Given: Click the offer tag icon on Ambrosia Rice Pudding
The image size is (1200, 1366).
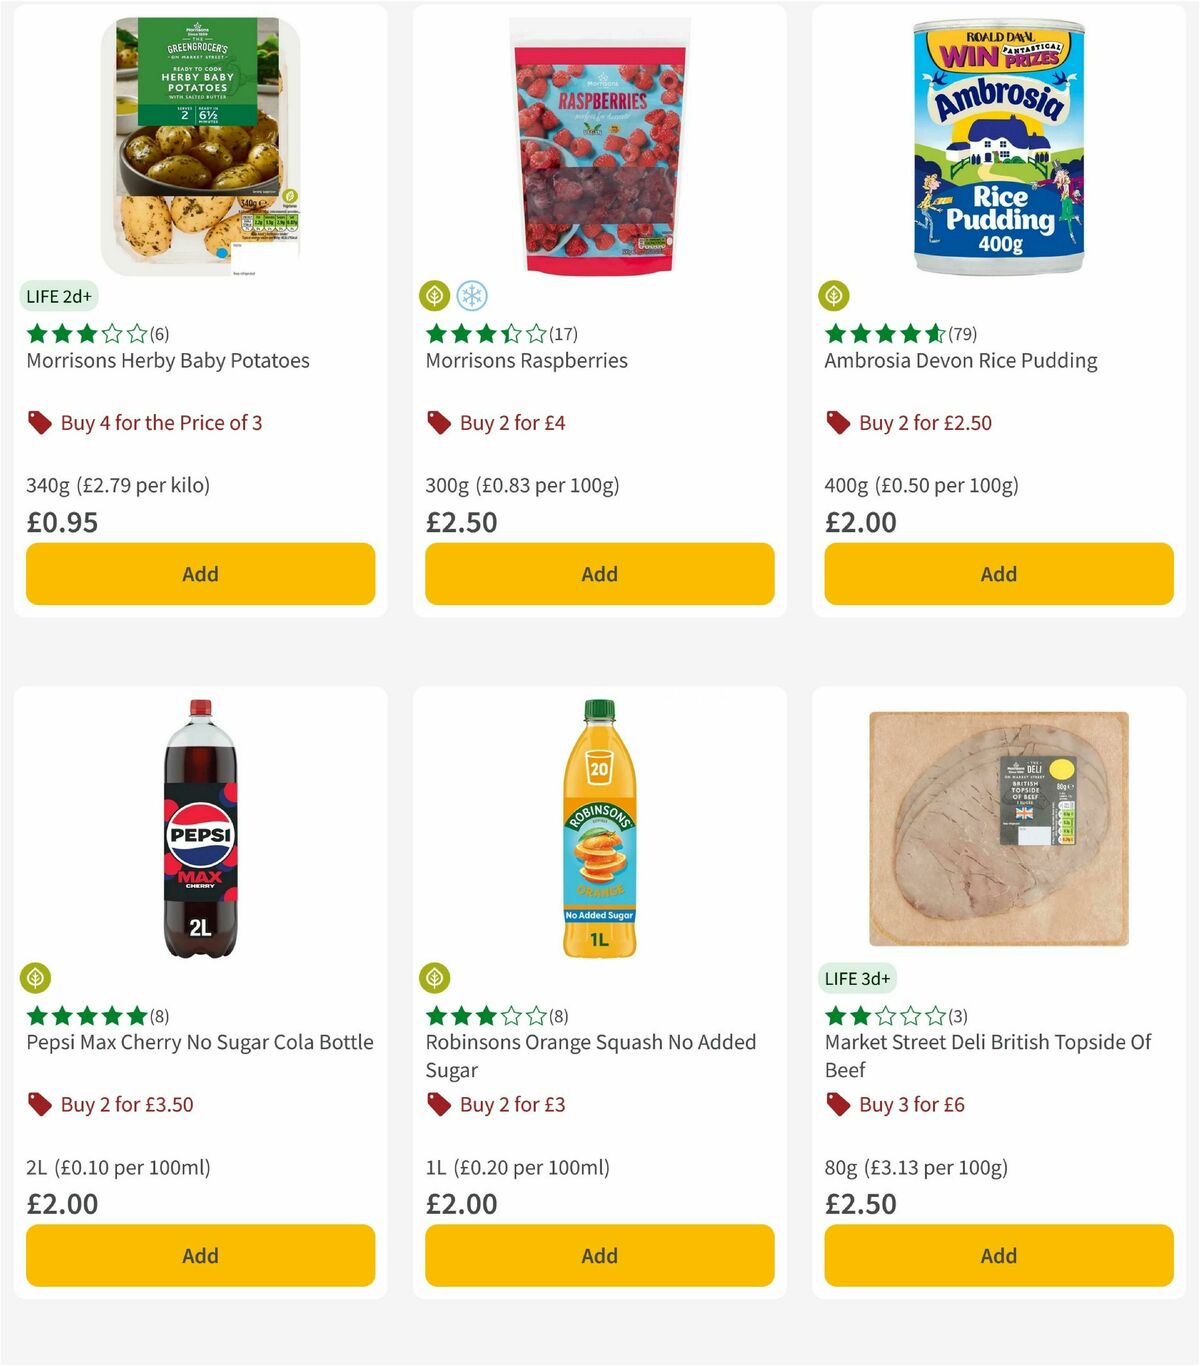Looking at the screenshot, I should click(838, 423).
